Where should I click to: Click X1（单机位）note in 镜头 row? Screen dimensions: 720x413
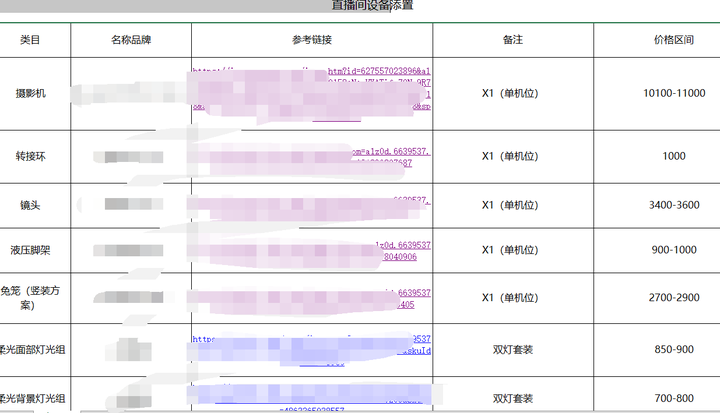510,205
